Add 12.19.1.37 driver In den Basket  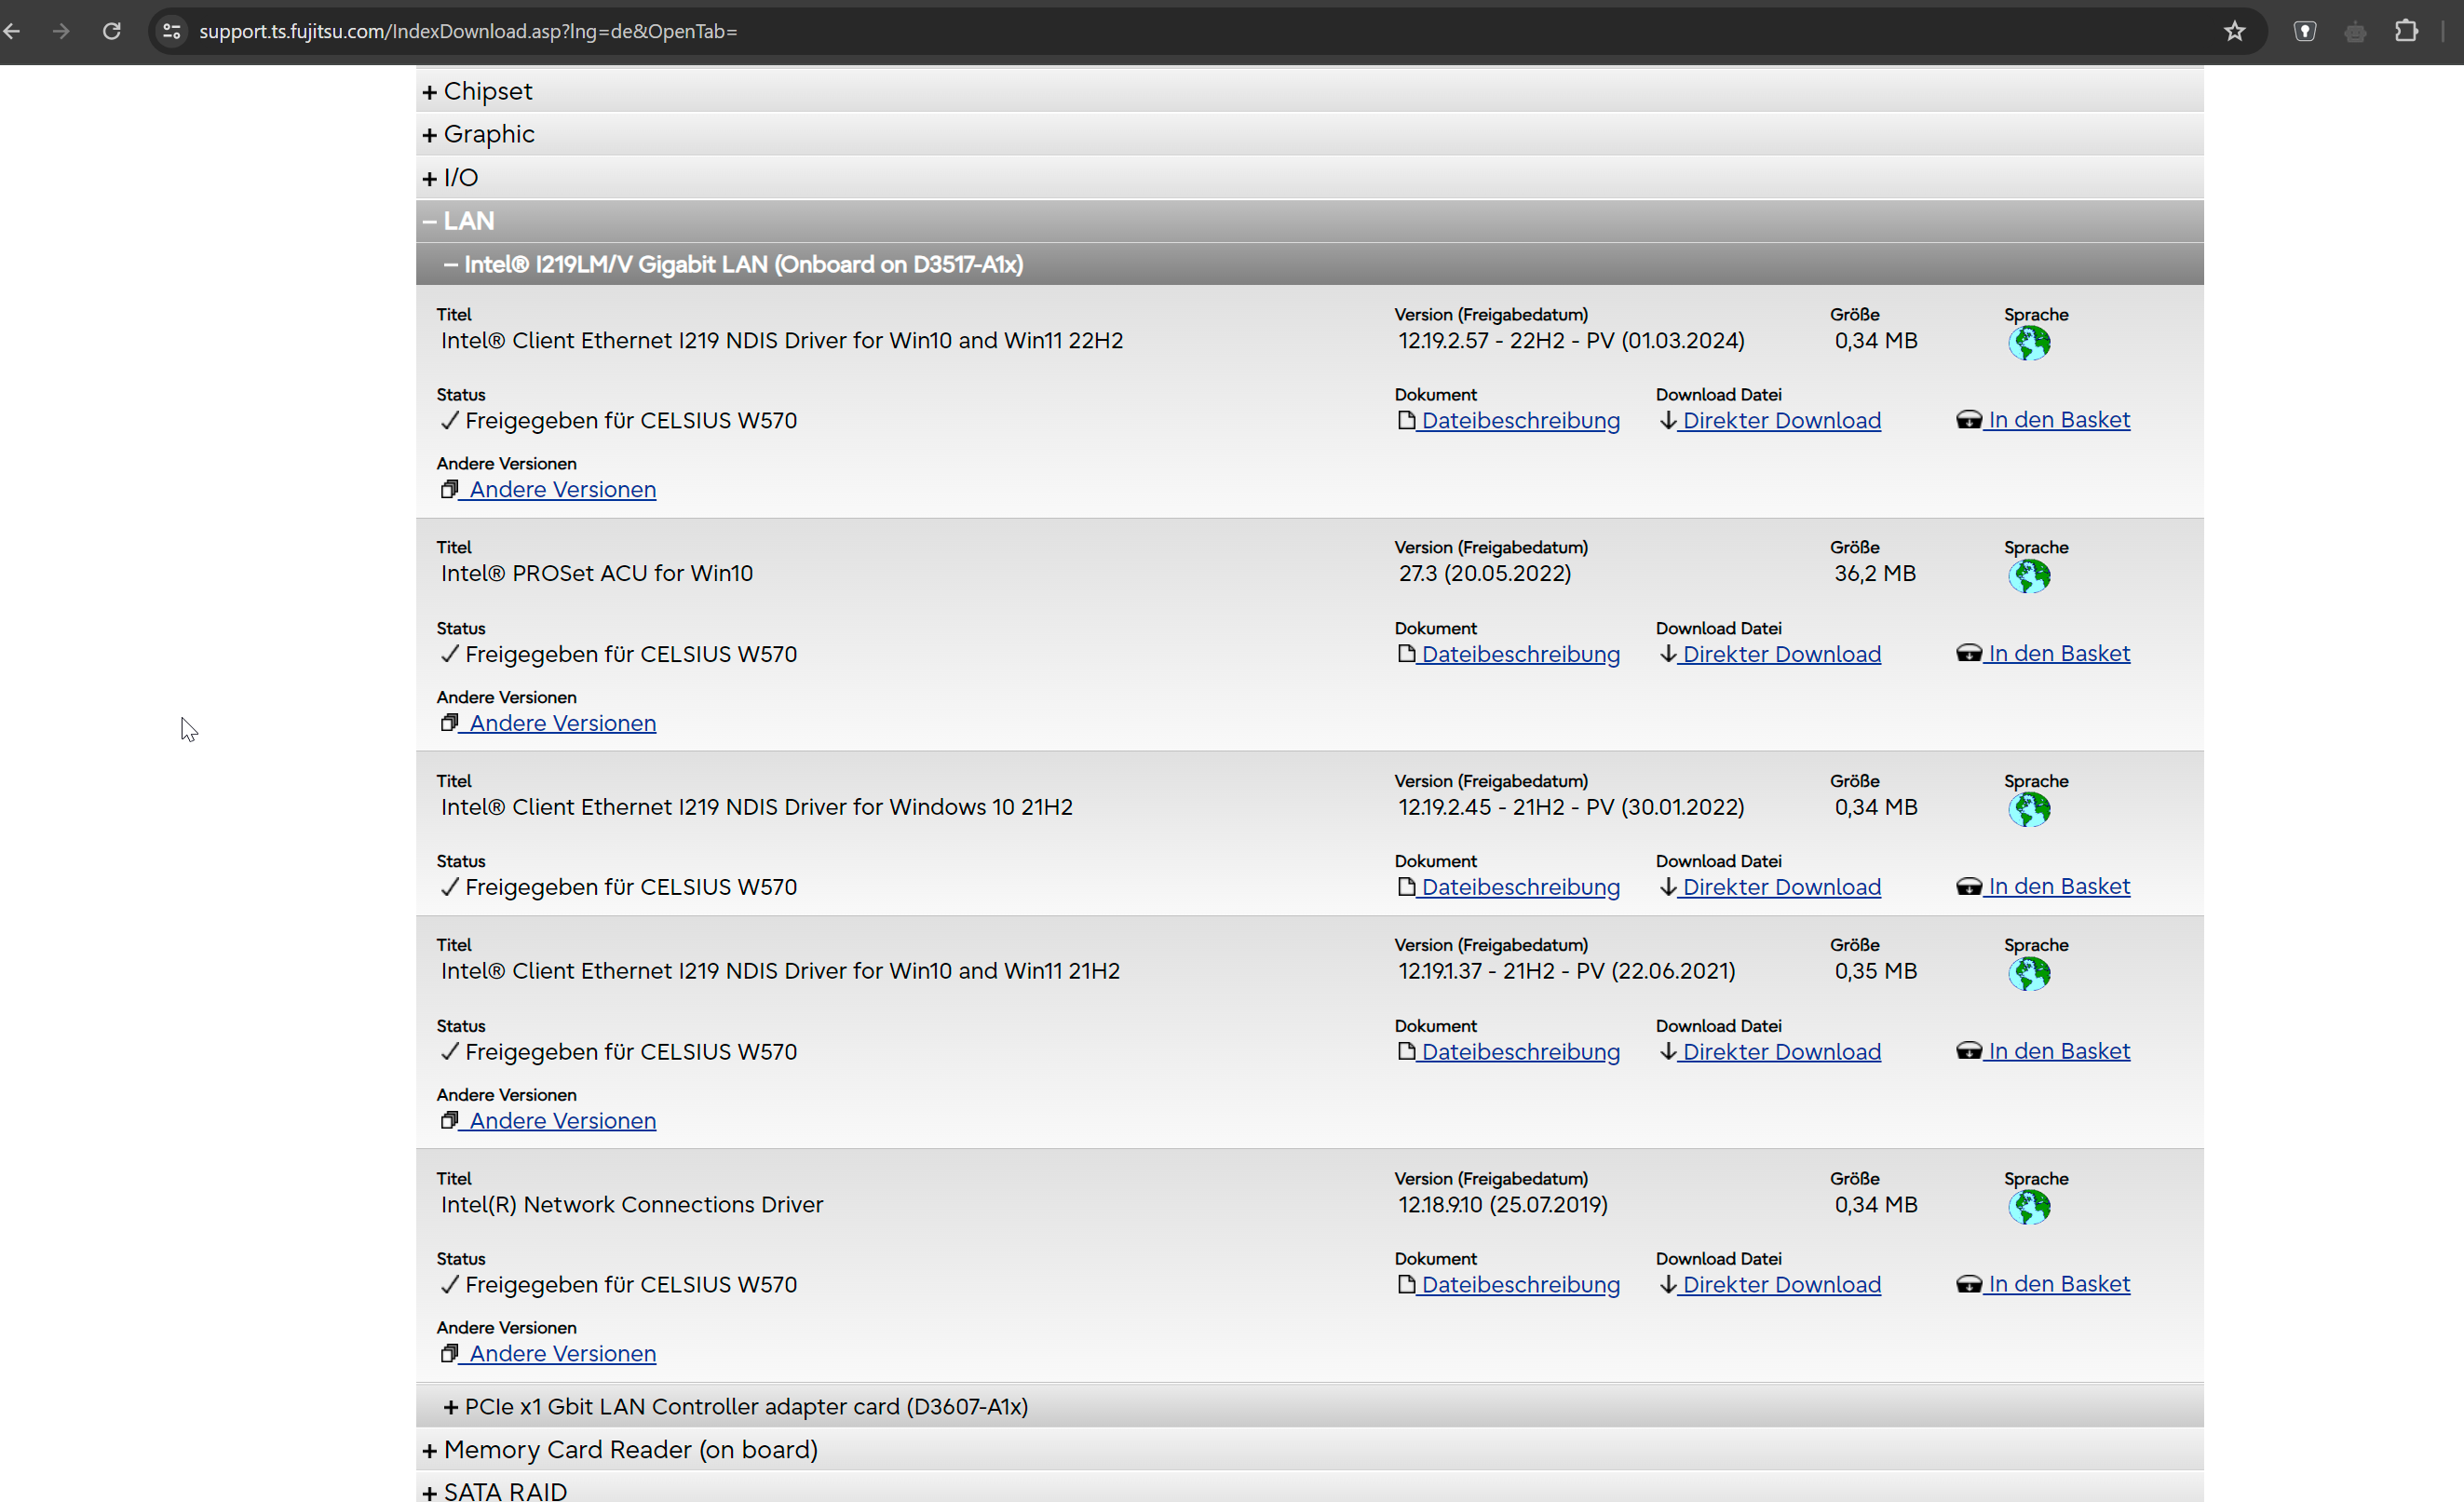[x=2057, y=1051]
